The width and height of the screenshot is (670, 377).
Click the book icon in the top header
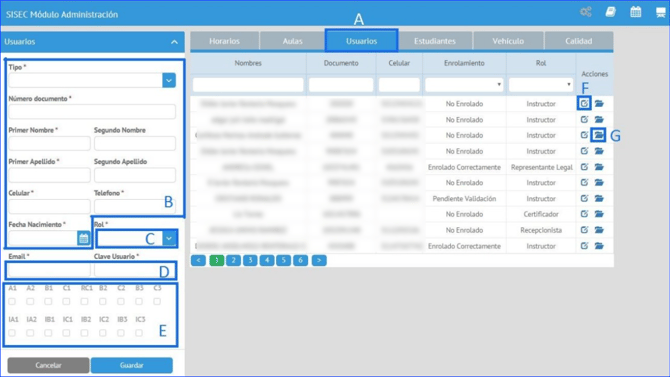coord(611,12)
